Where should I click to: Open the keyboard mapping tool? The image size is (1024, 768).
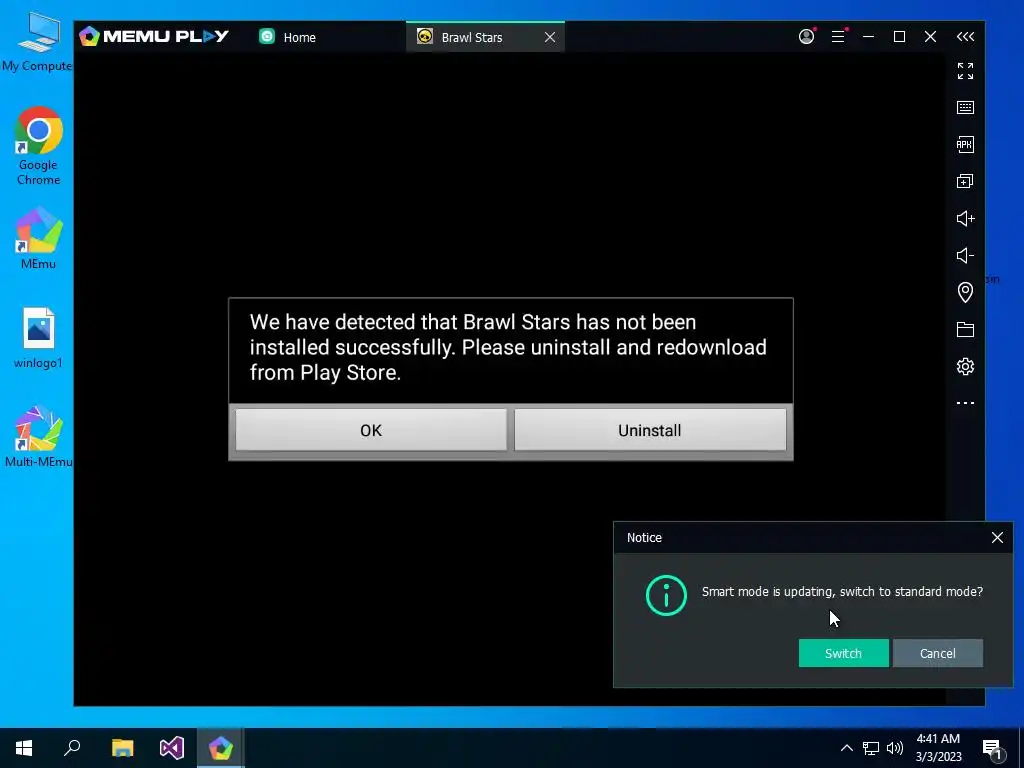pyautogui.click(x=965, y=107)
